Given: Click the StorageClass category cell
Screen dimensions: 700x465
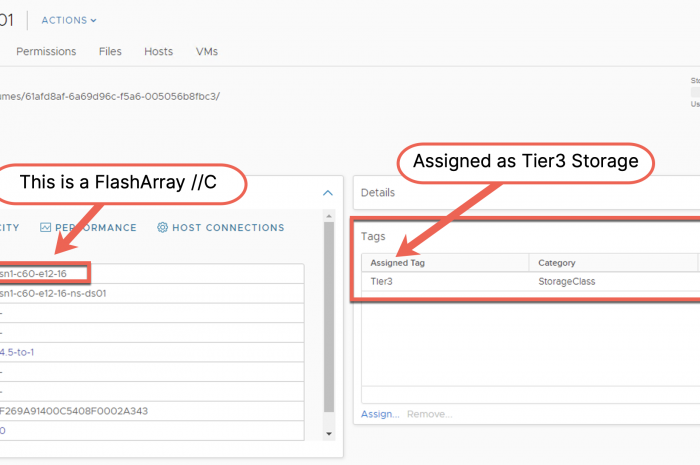Looking at the screenshot, I should (566, 282).
